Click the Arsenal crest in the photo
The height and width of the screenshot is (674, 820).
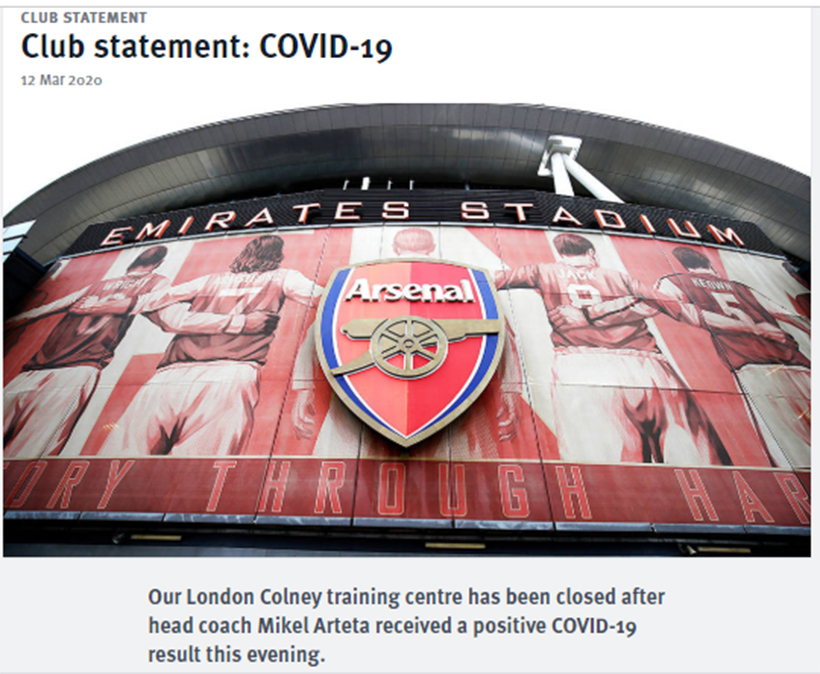(410, 354)
